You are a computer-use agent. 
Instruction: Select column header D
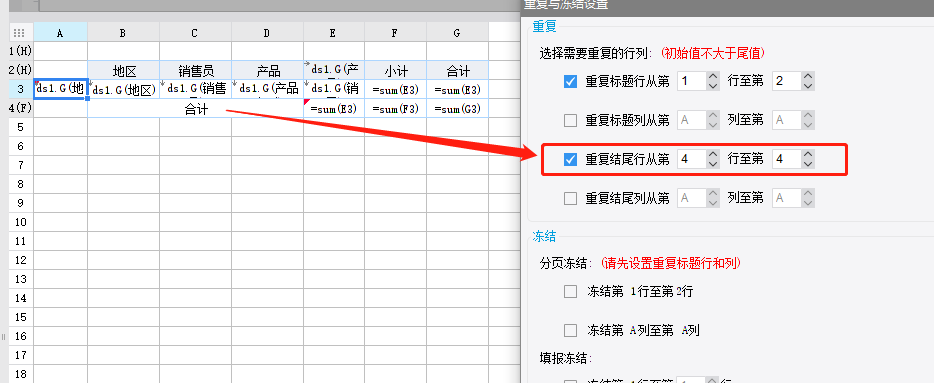(267, 33)
